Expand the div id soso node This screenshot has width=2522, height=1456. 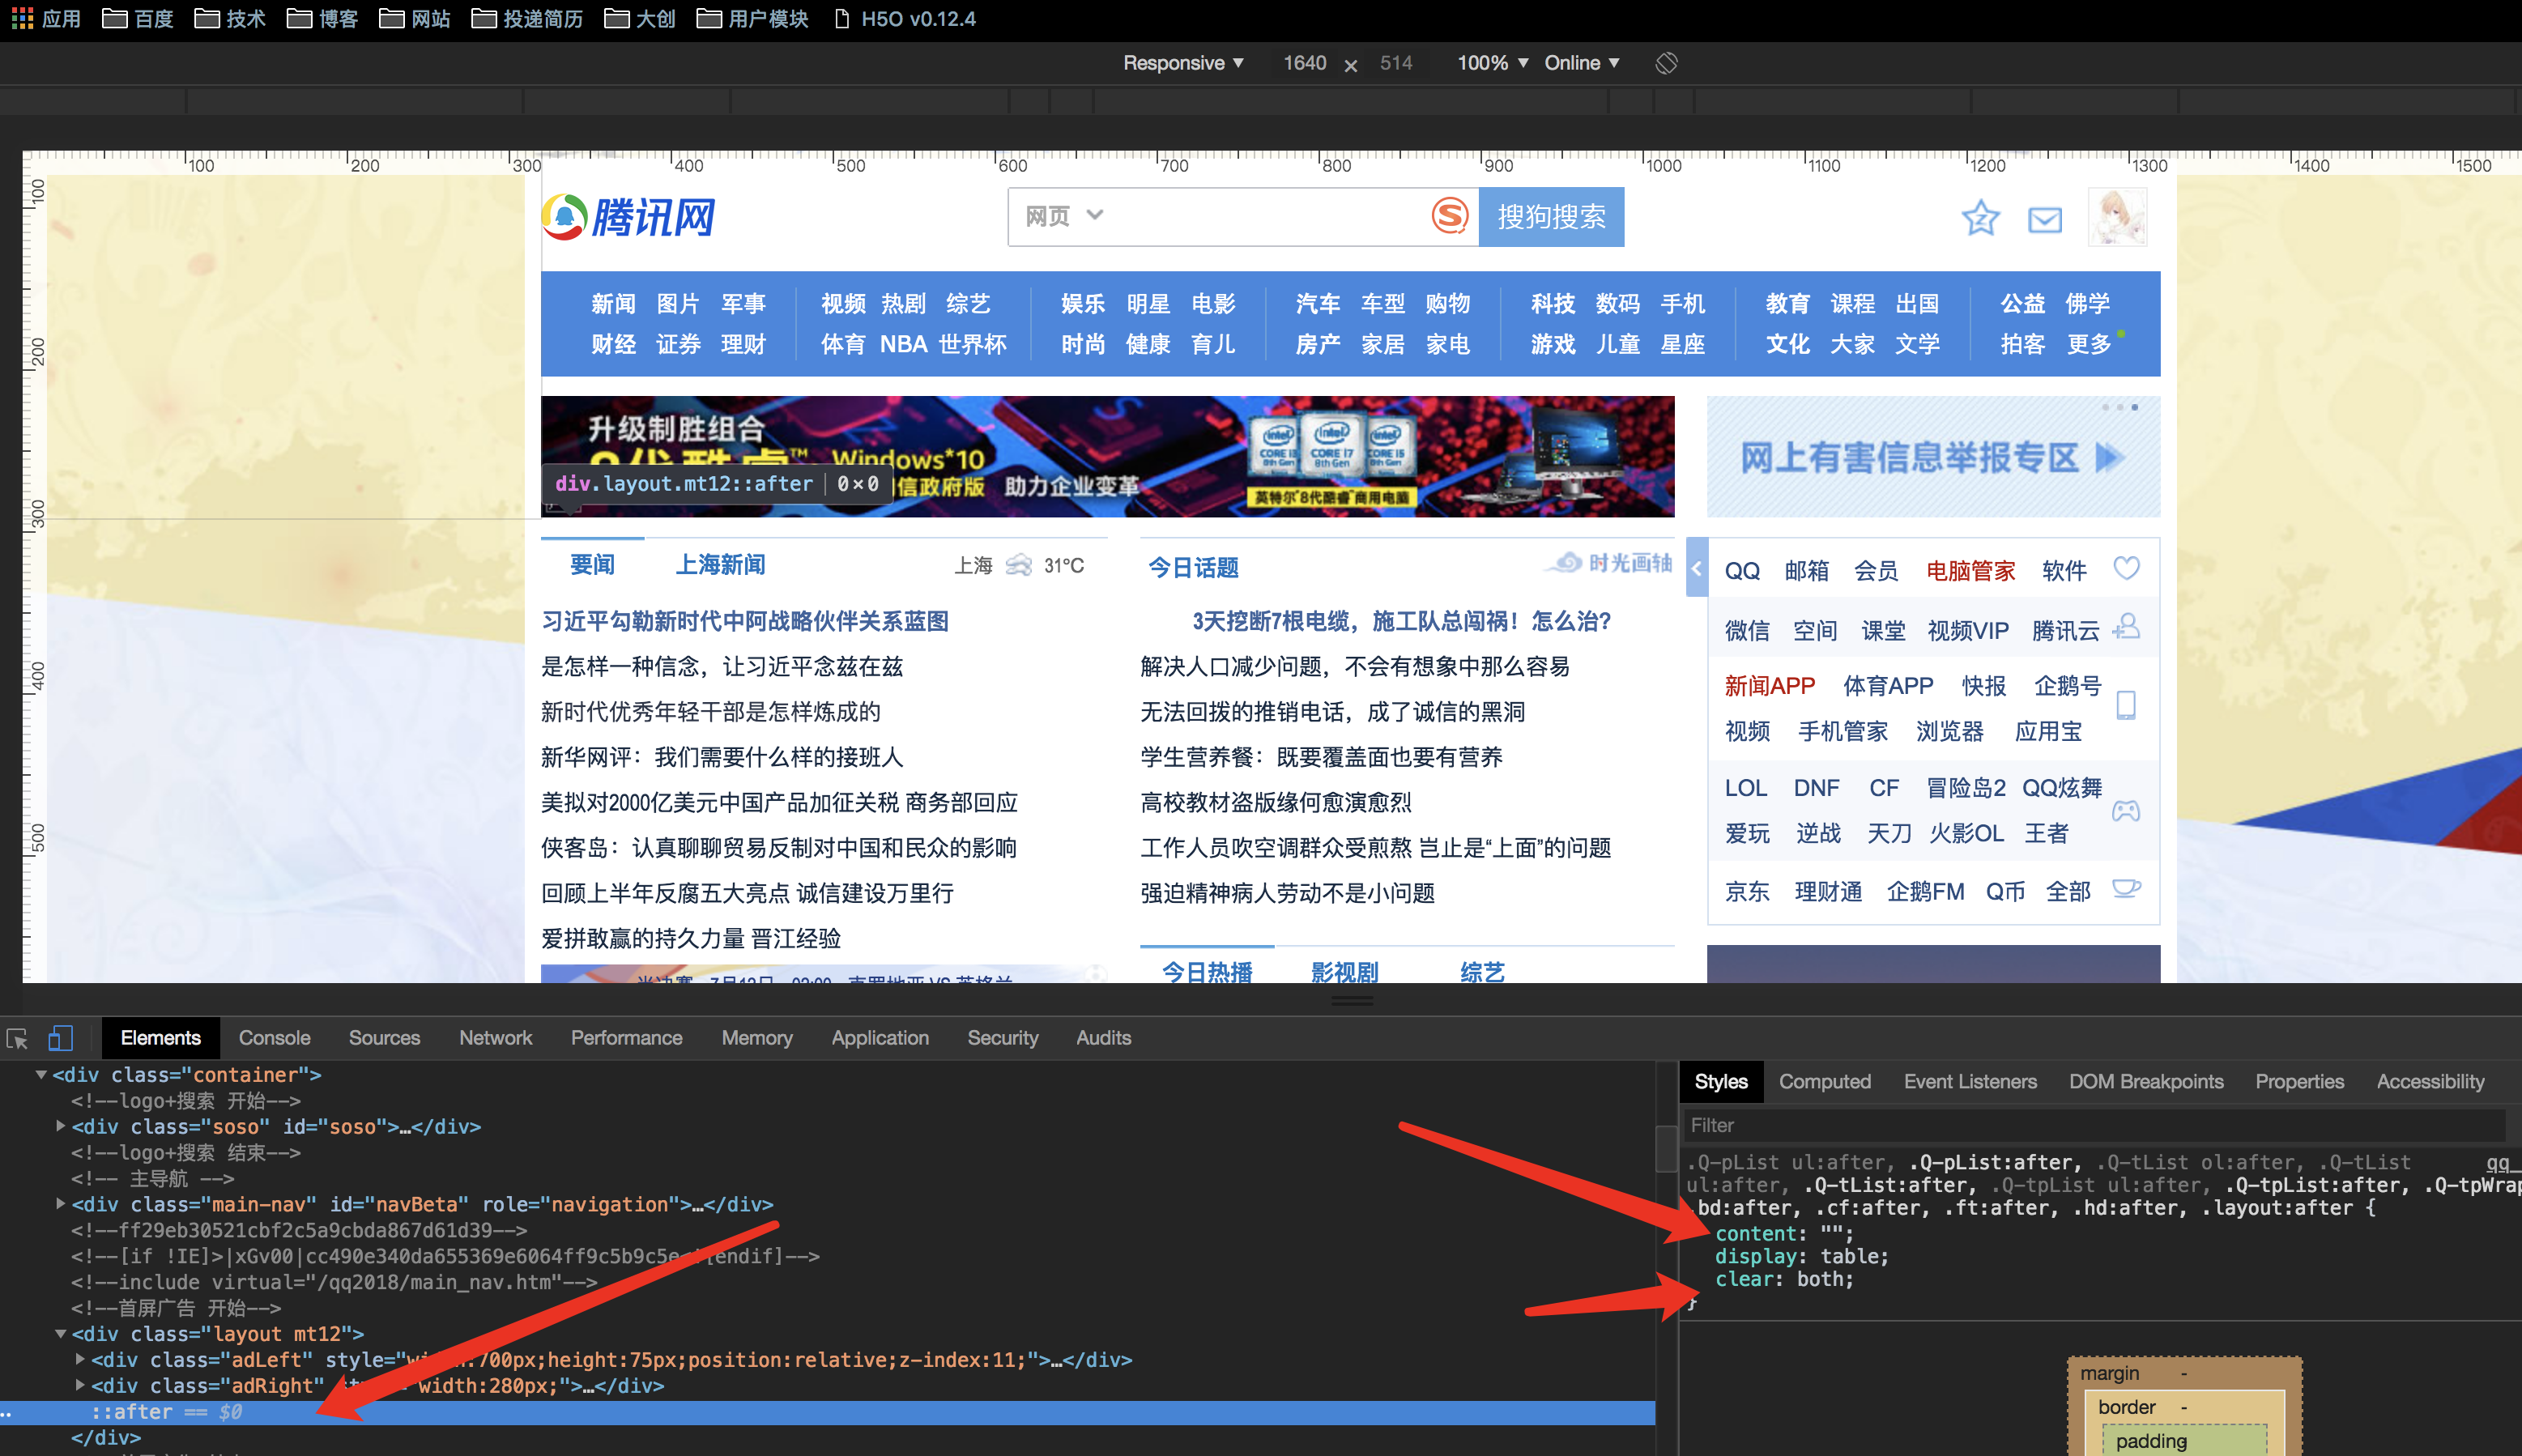[x=61, y=1126]
